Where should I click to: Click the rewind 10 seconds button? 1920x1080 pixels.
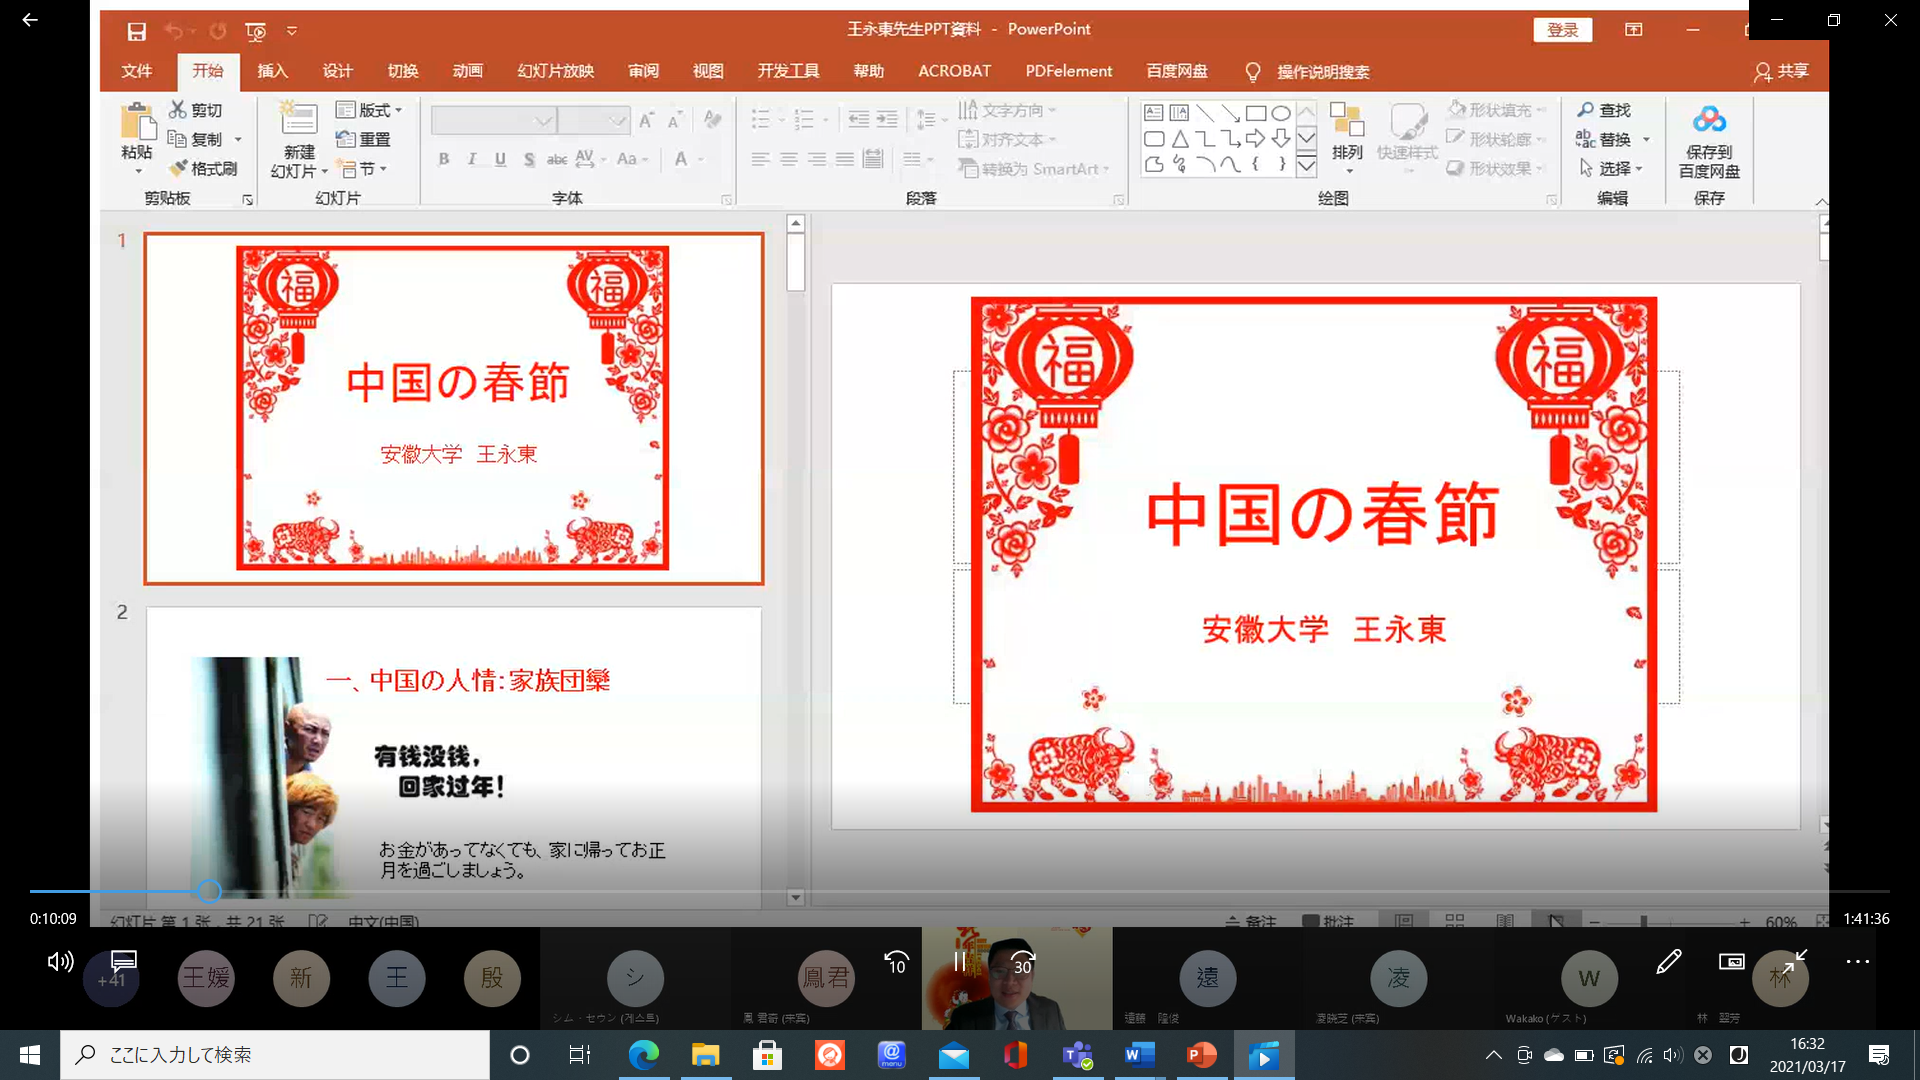click(897, 962)
